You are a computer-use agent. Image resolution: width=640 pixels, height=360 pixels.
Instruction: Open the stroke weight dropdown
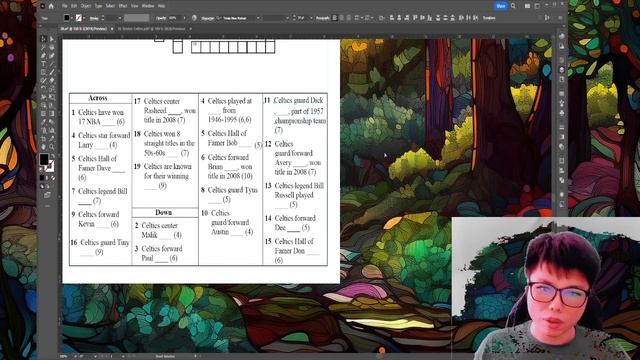[120, 18]
